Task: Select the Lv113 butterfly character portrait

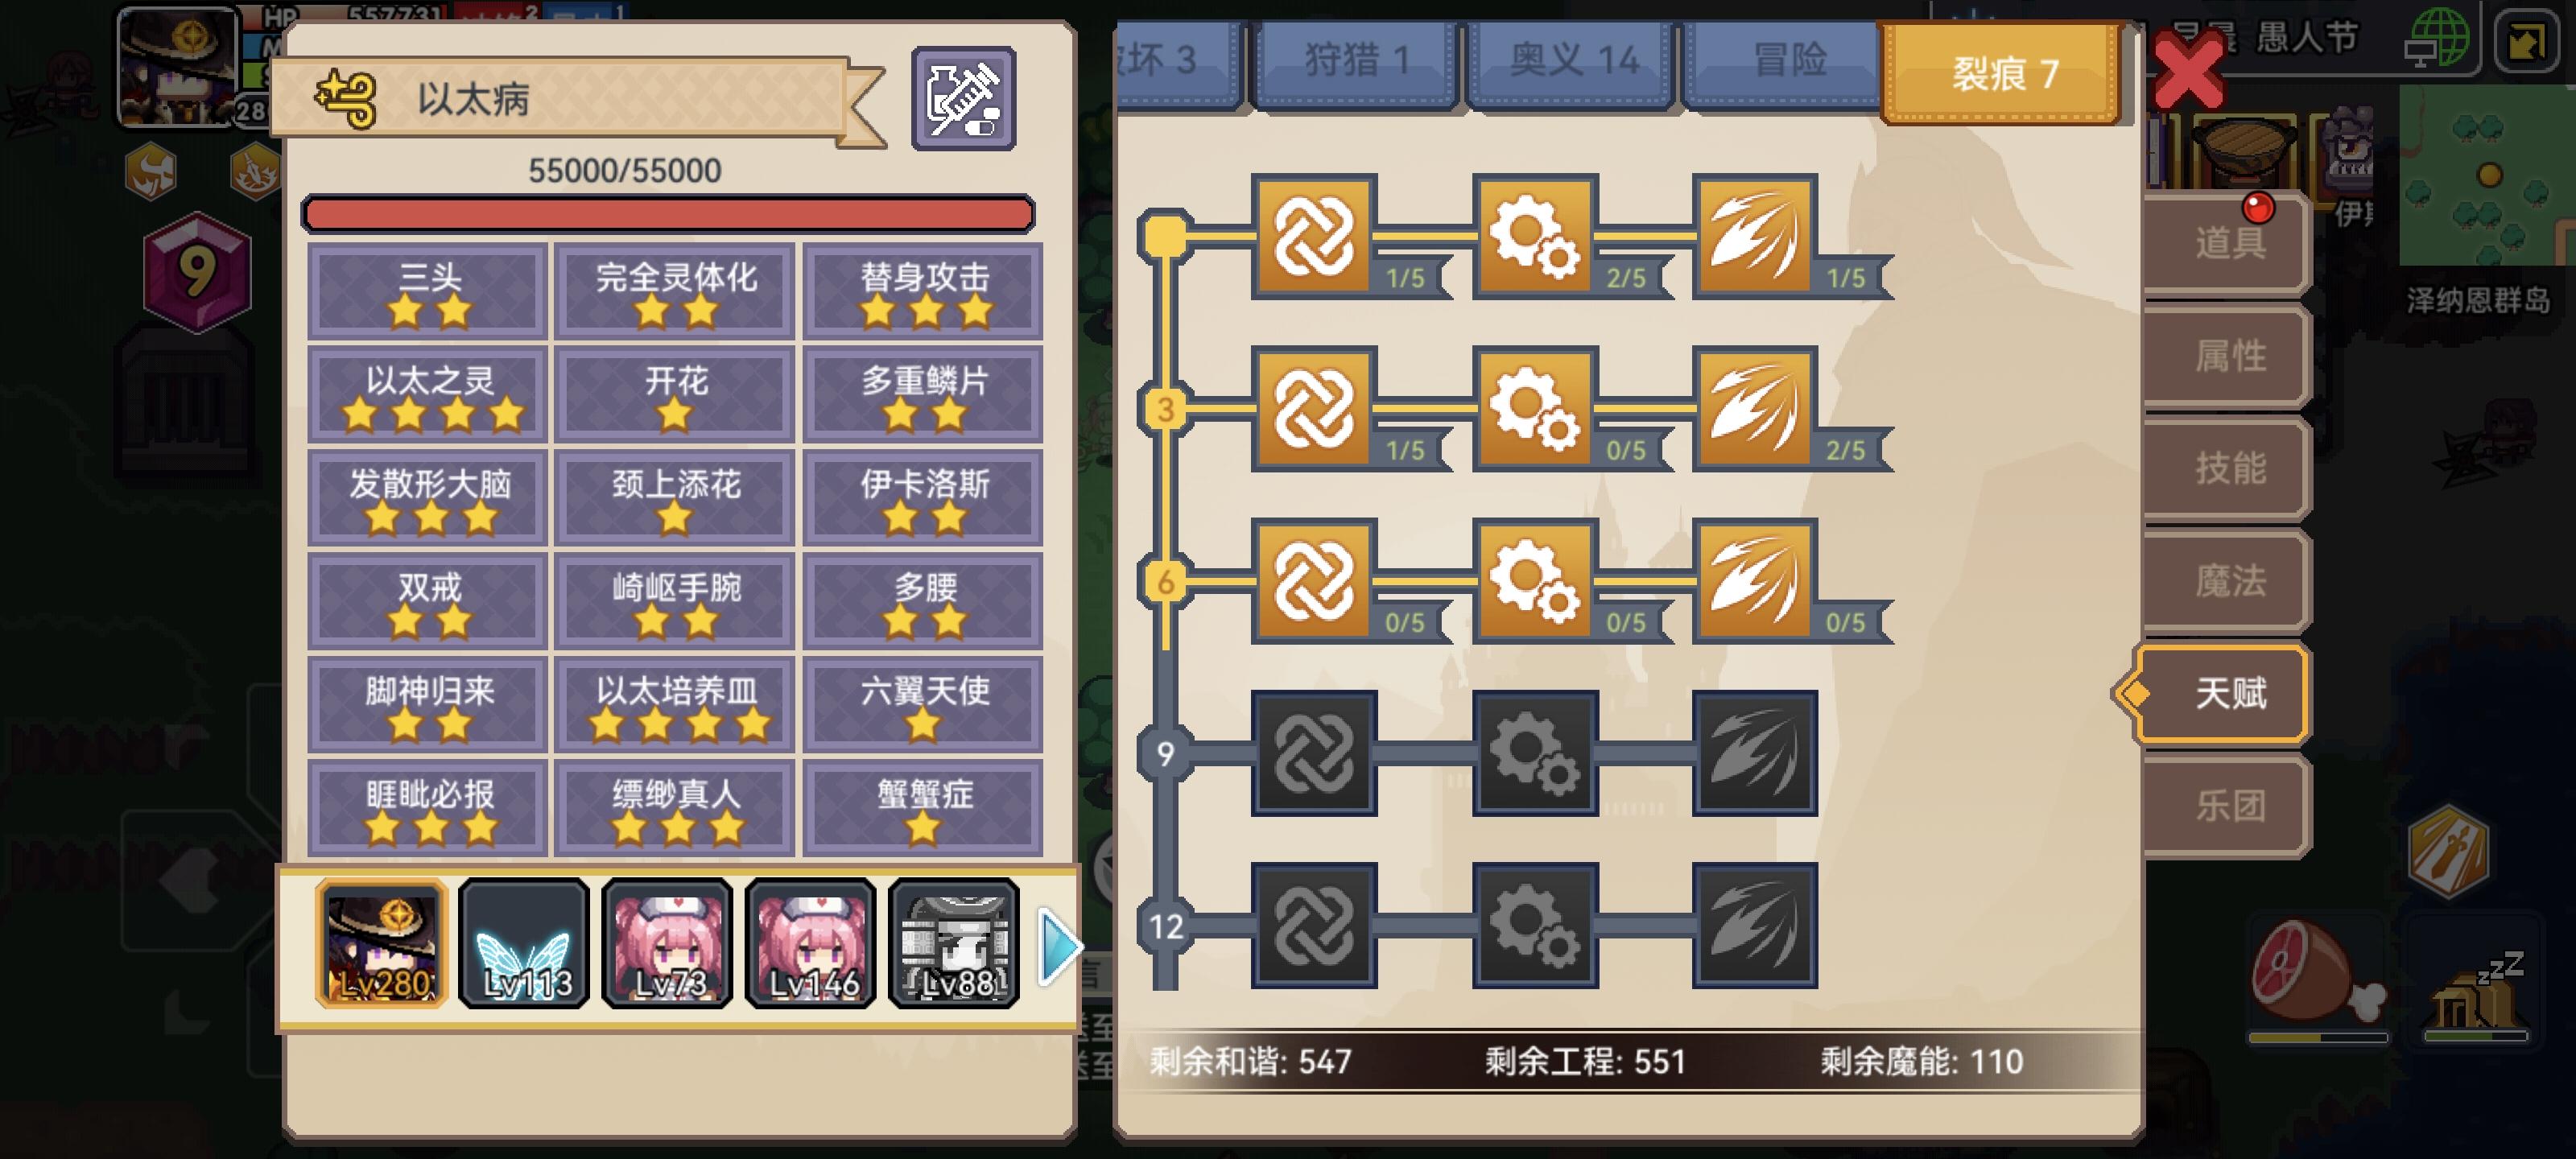Action: point(524,944)
